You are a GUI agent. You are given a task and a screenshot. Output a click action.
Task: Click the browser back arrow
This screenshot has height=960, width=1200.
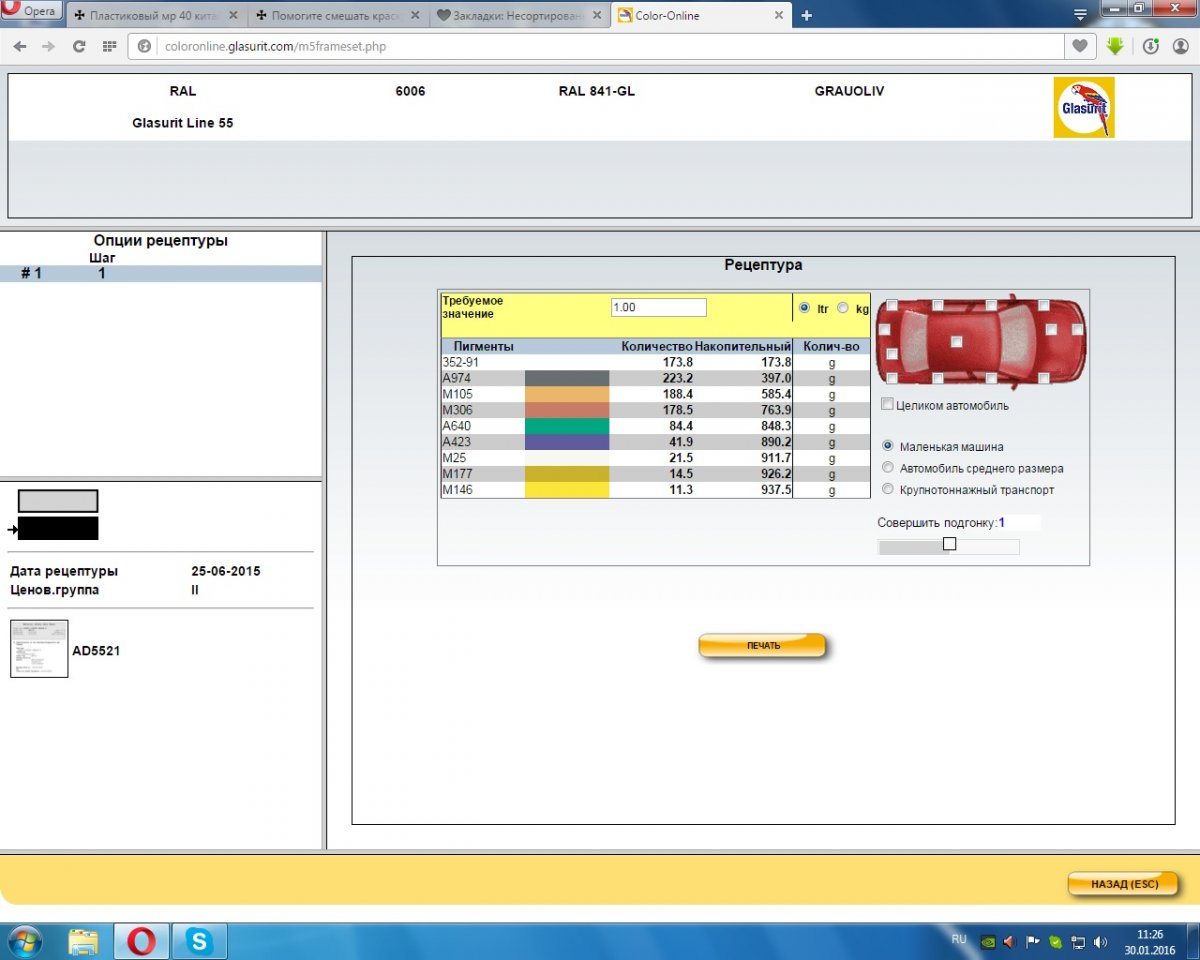[20, 46]
